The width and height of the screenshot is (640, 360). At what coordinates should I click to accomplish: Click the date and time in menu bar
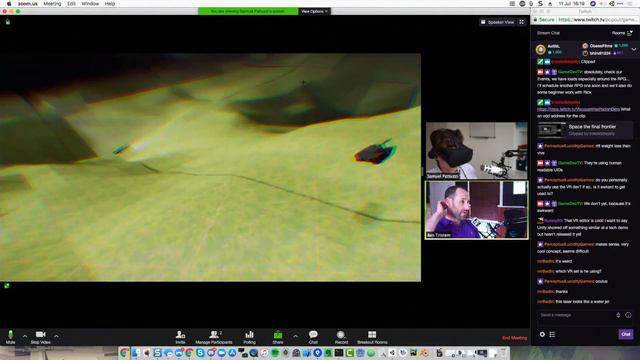571,4
